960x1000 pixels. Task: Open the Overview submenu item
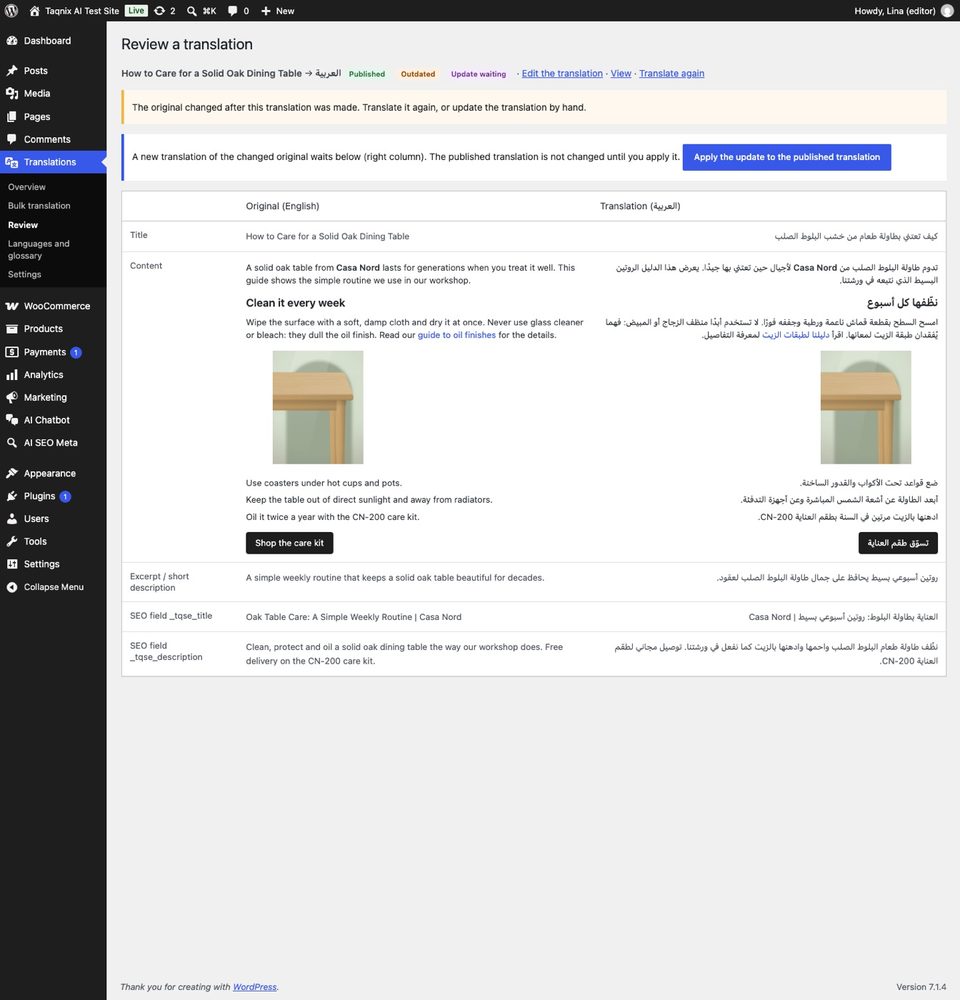27,187
